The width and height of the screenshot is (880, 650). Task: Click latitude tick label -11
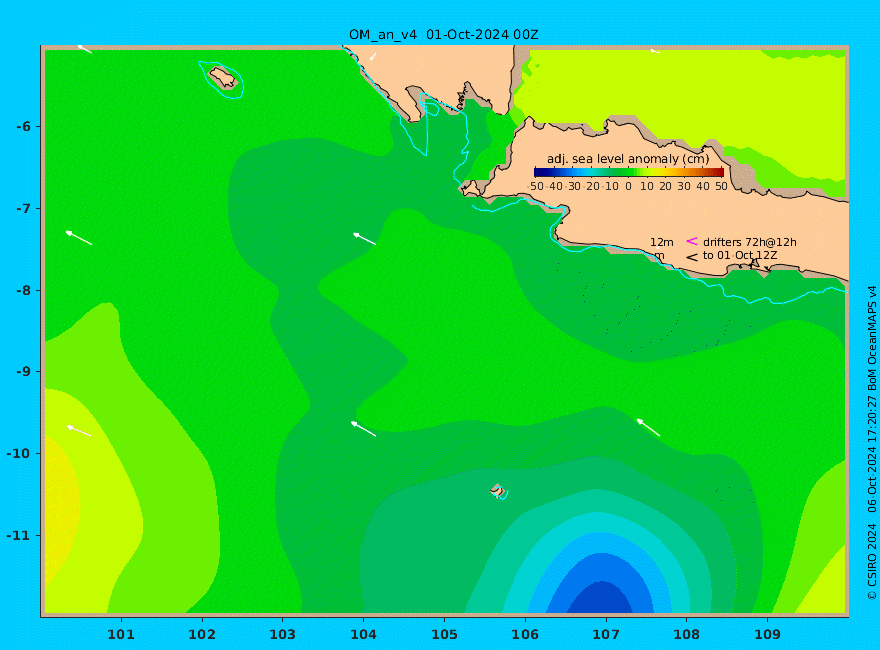pos(19,535)
